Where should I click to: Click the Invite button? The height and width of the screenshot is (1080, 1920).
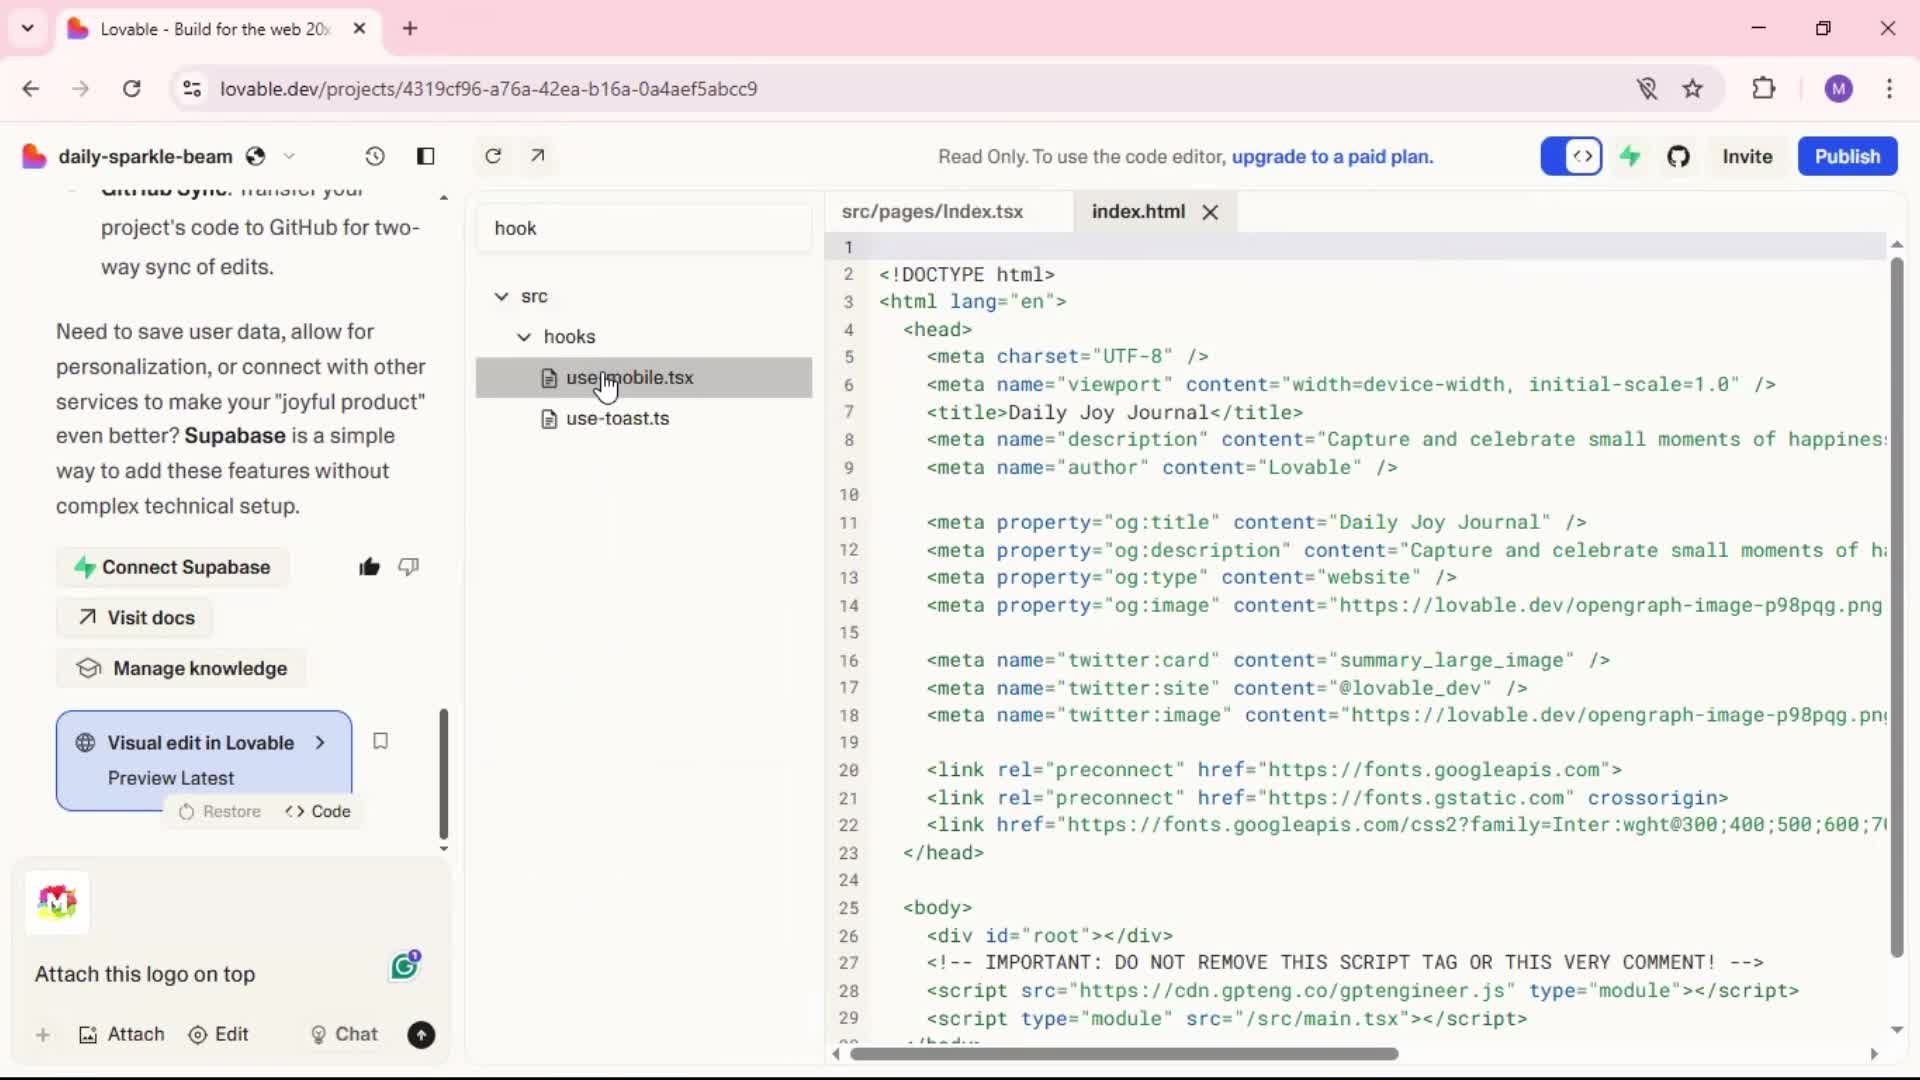1747,156
